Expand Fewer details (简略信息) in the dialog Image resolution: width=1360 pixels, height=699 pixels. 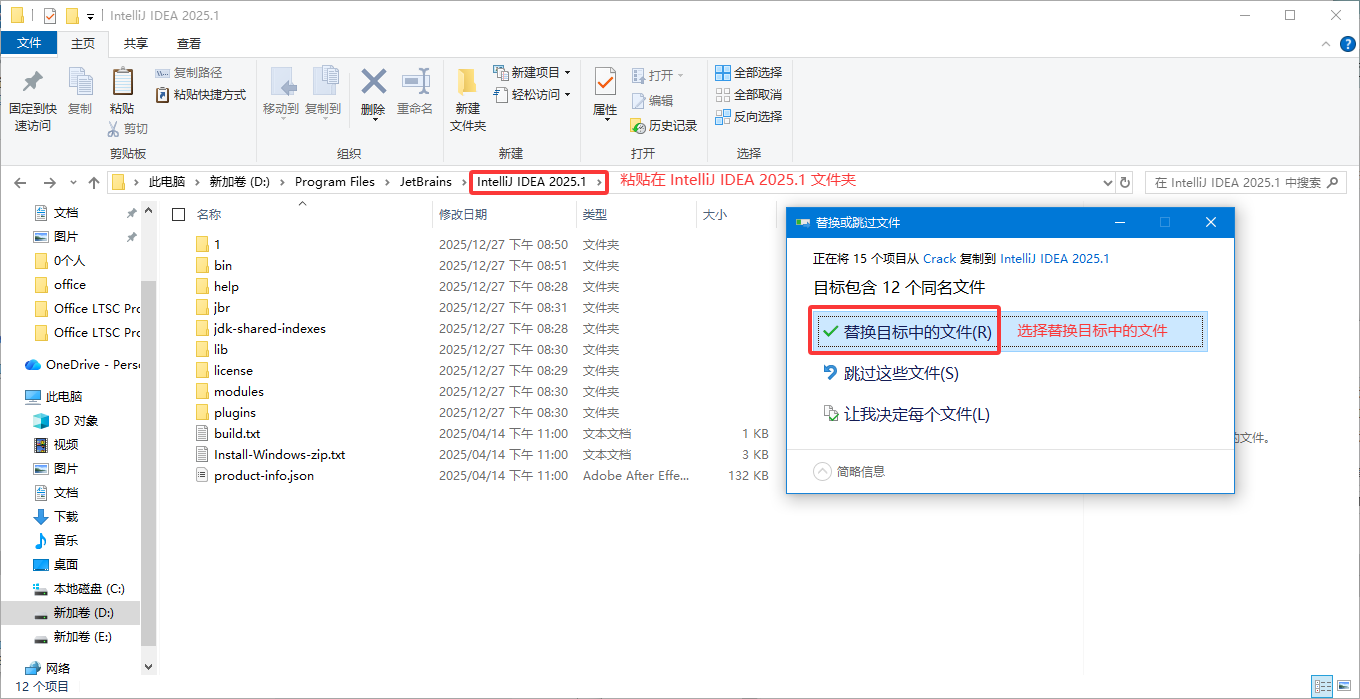point(849,471)
